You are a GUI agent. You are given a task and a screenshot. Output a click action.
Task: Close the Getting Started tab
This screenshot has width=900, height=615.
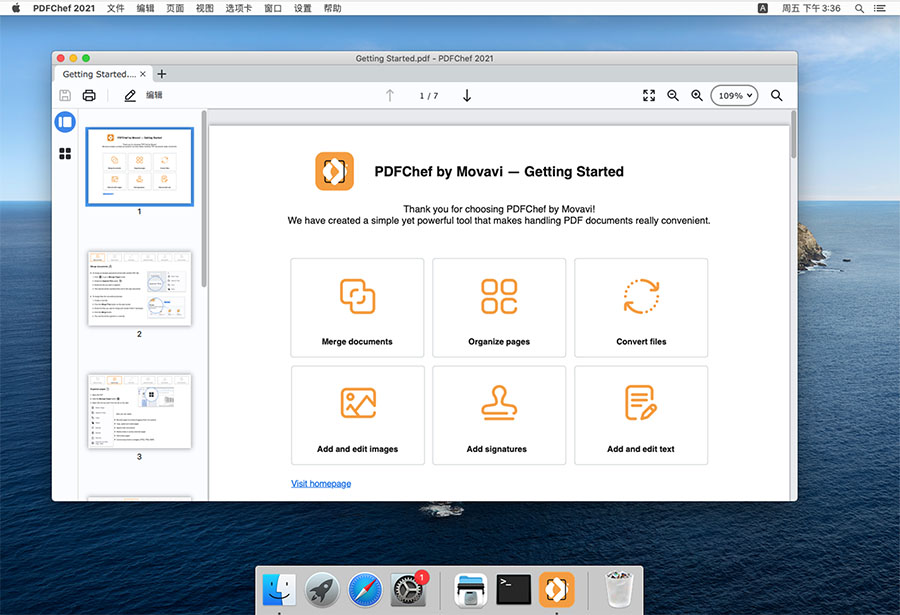click(x=143, y=74)
